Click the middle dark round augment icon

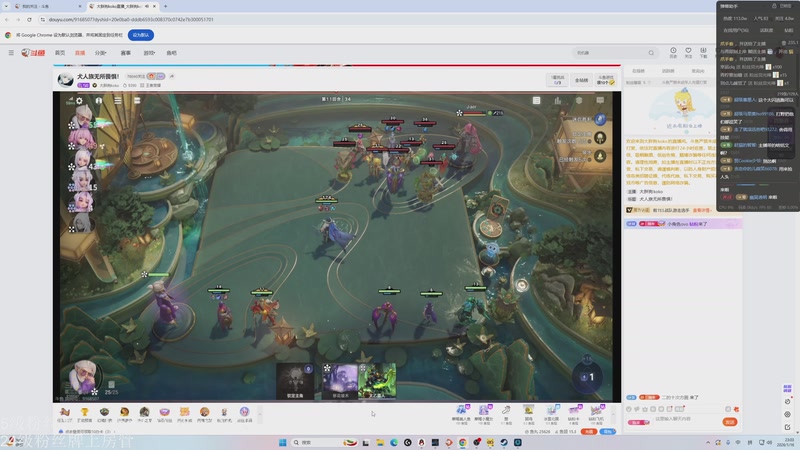[x=601, y=137]
